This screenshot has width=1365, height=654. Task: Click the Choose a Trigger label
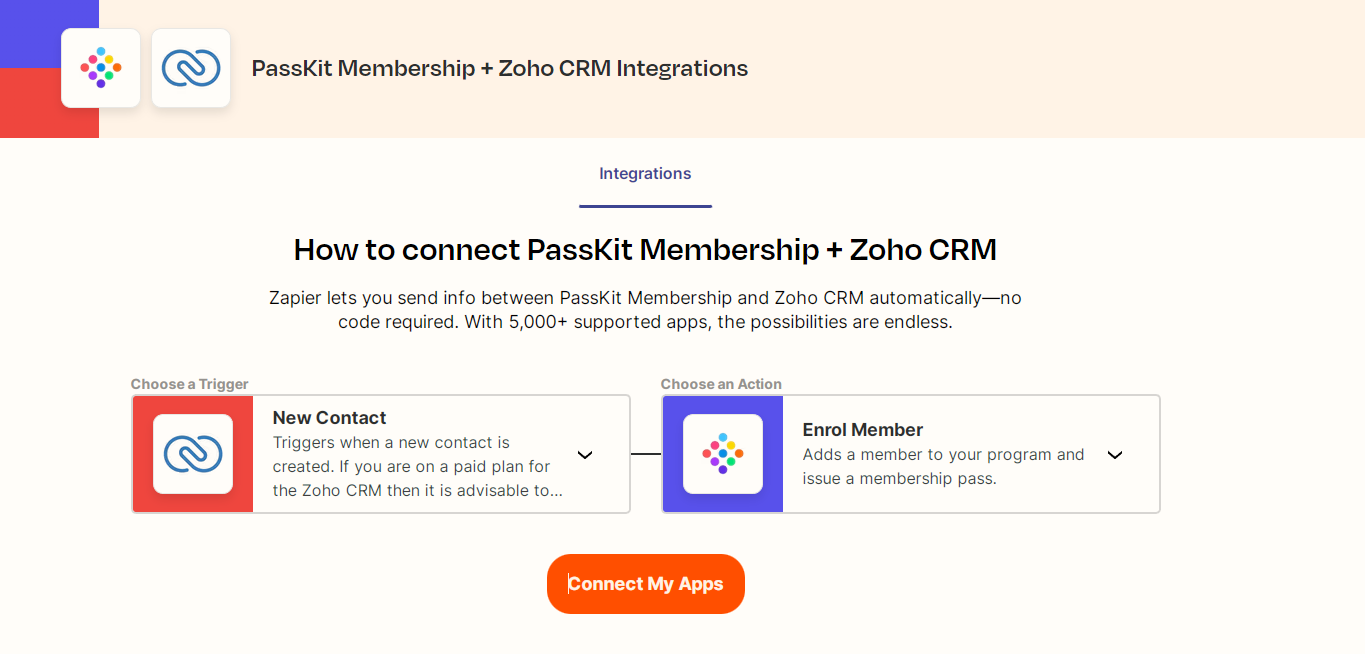coord(189,384)
